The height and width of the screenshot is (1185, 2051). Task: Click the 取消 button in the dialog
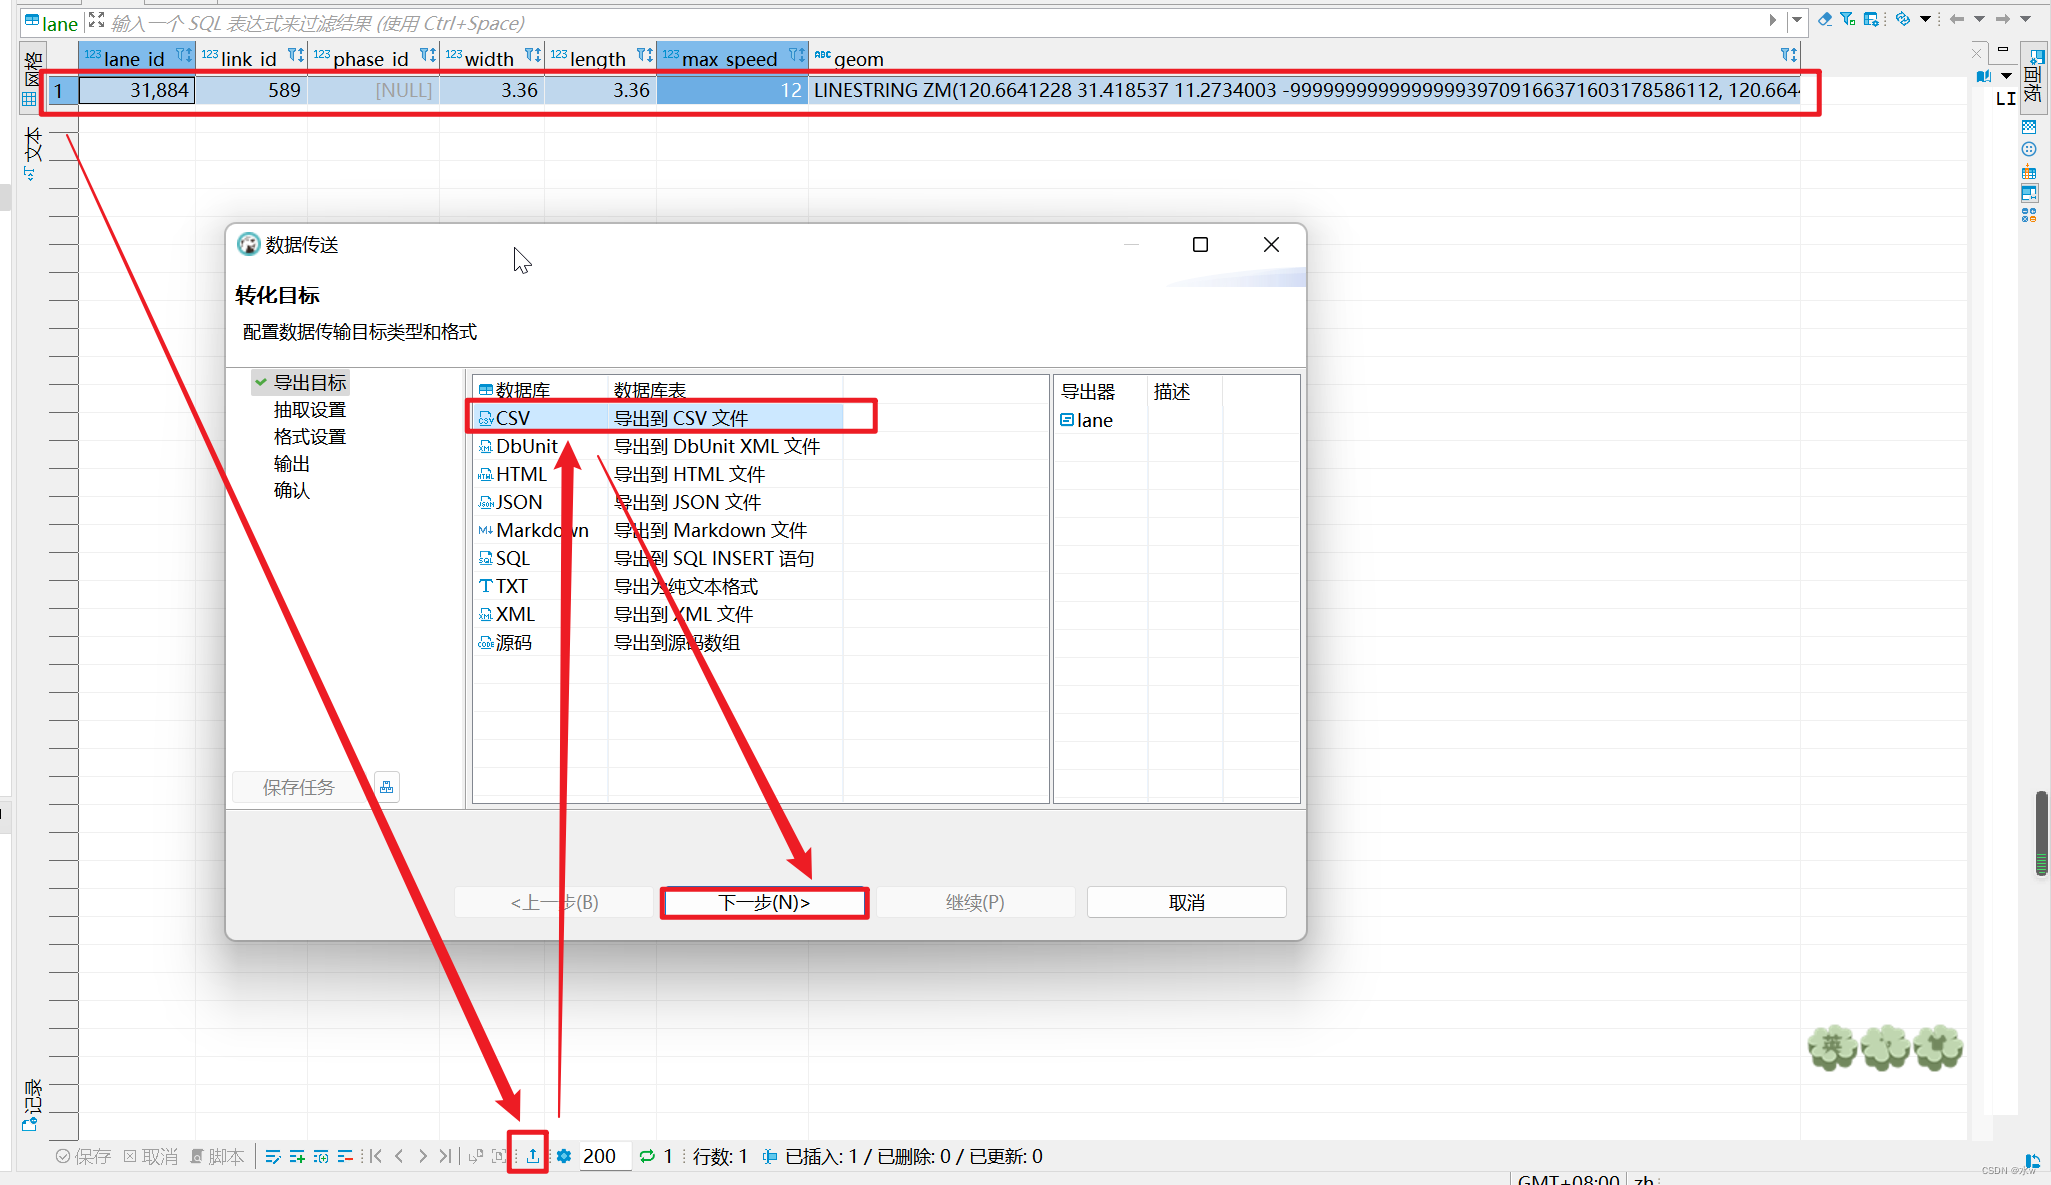[x=1186, y=902]
